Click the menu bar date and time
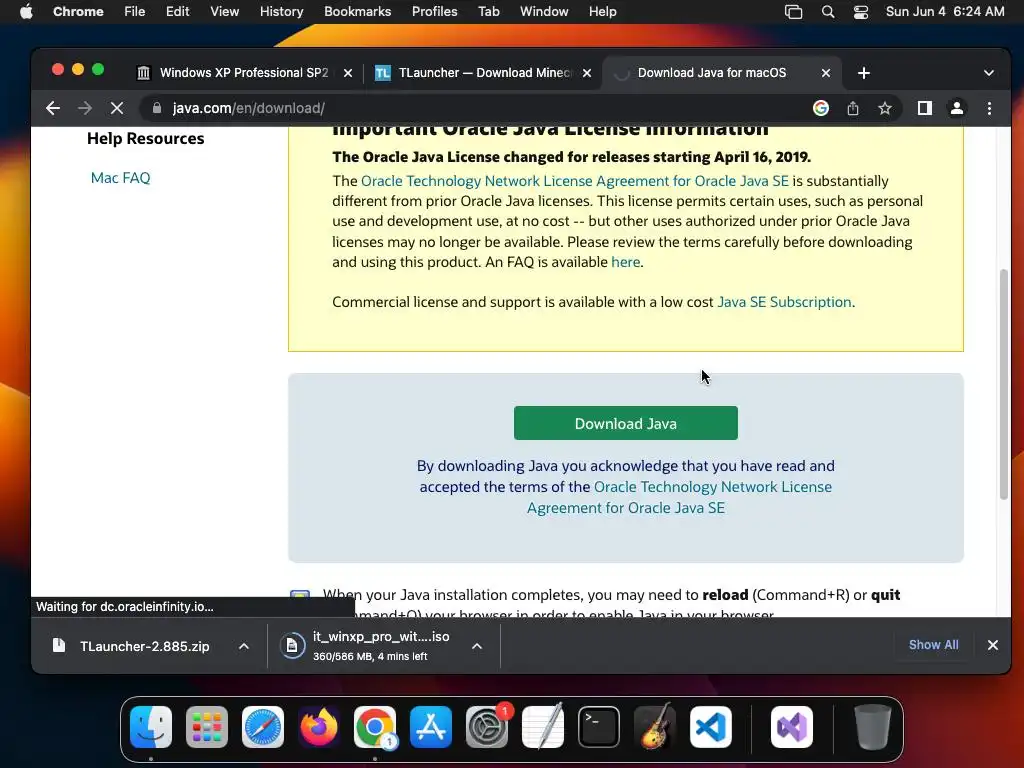Image resolution: width=1024 pixels, height=768 pixels. (945, 12)
